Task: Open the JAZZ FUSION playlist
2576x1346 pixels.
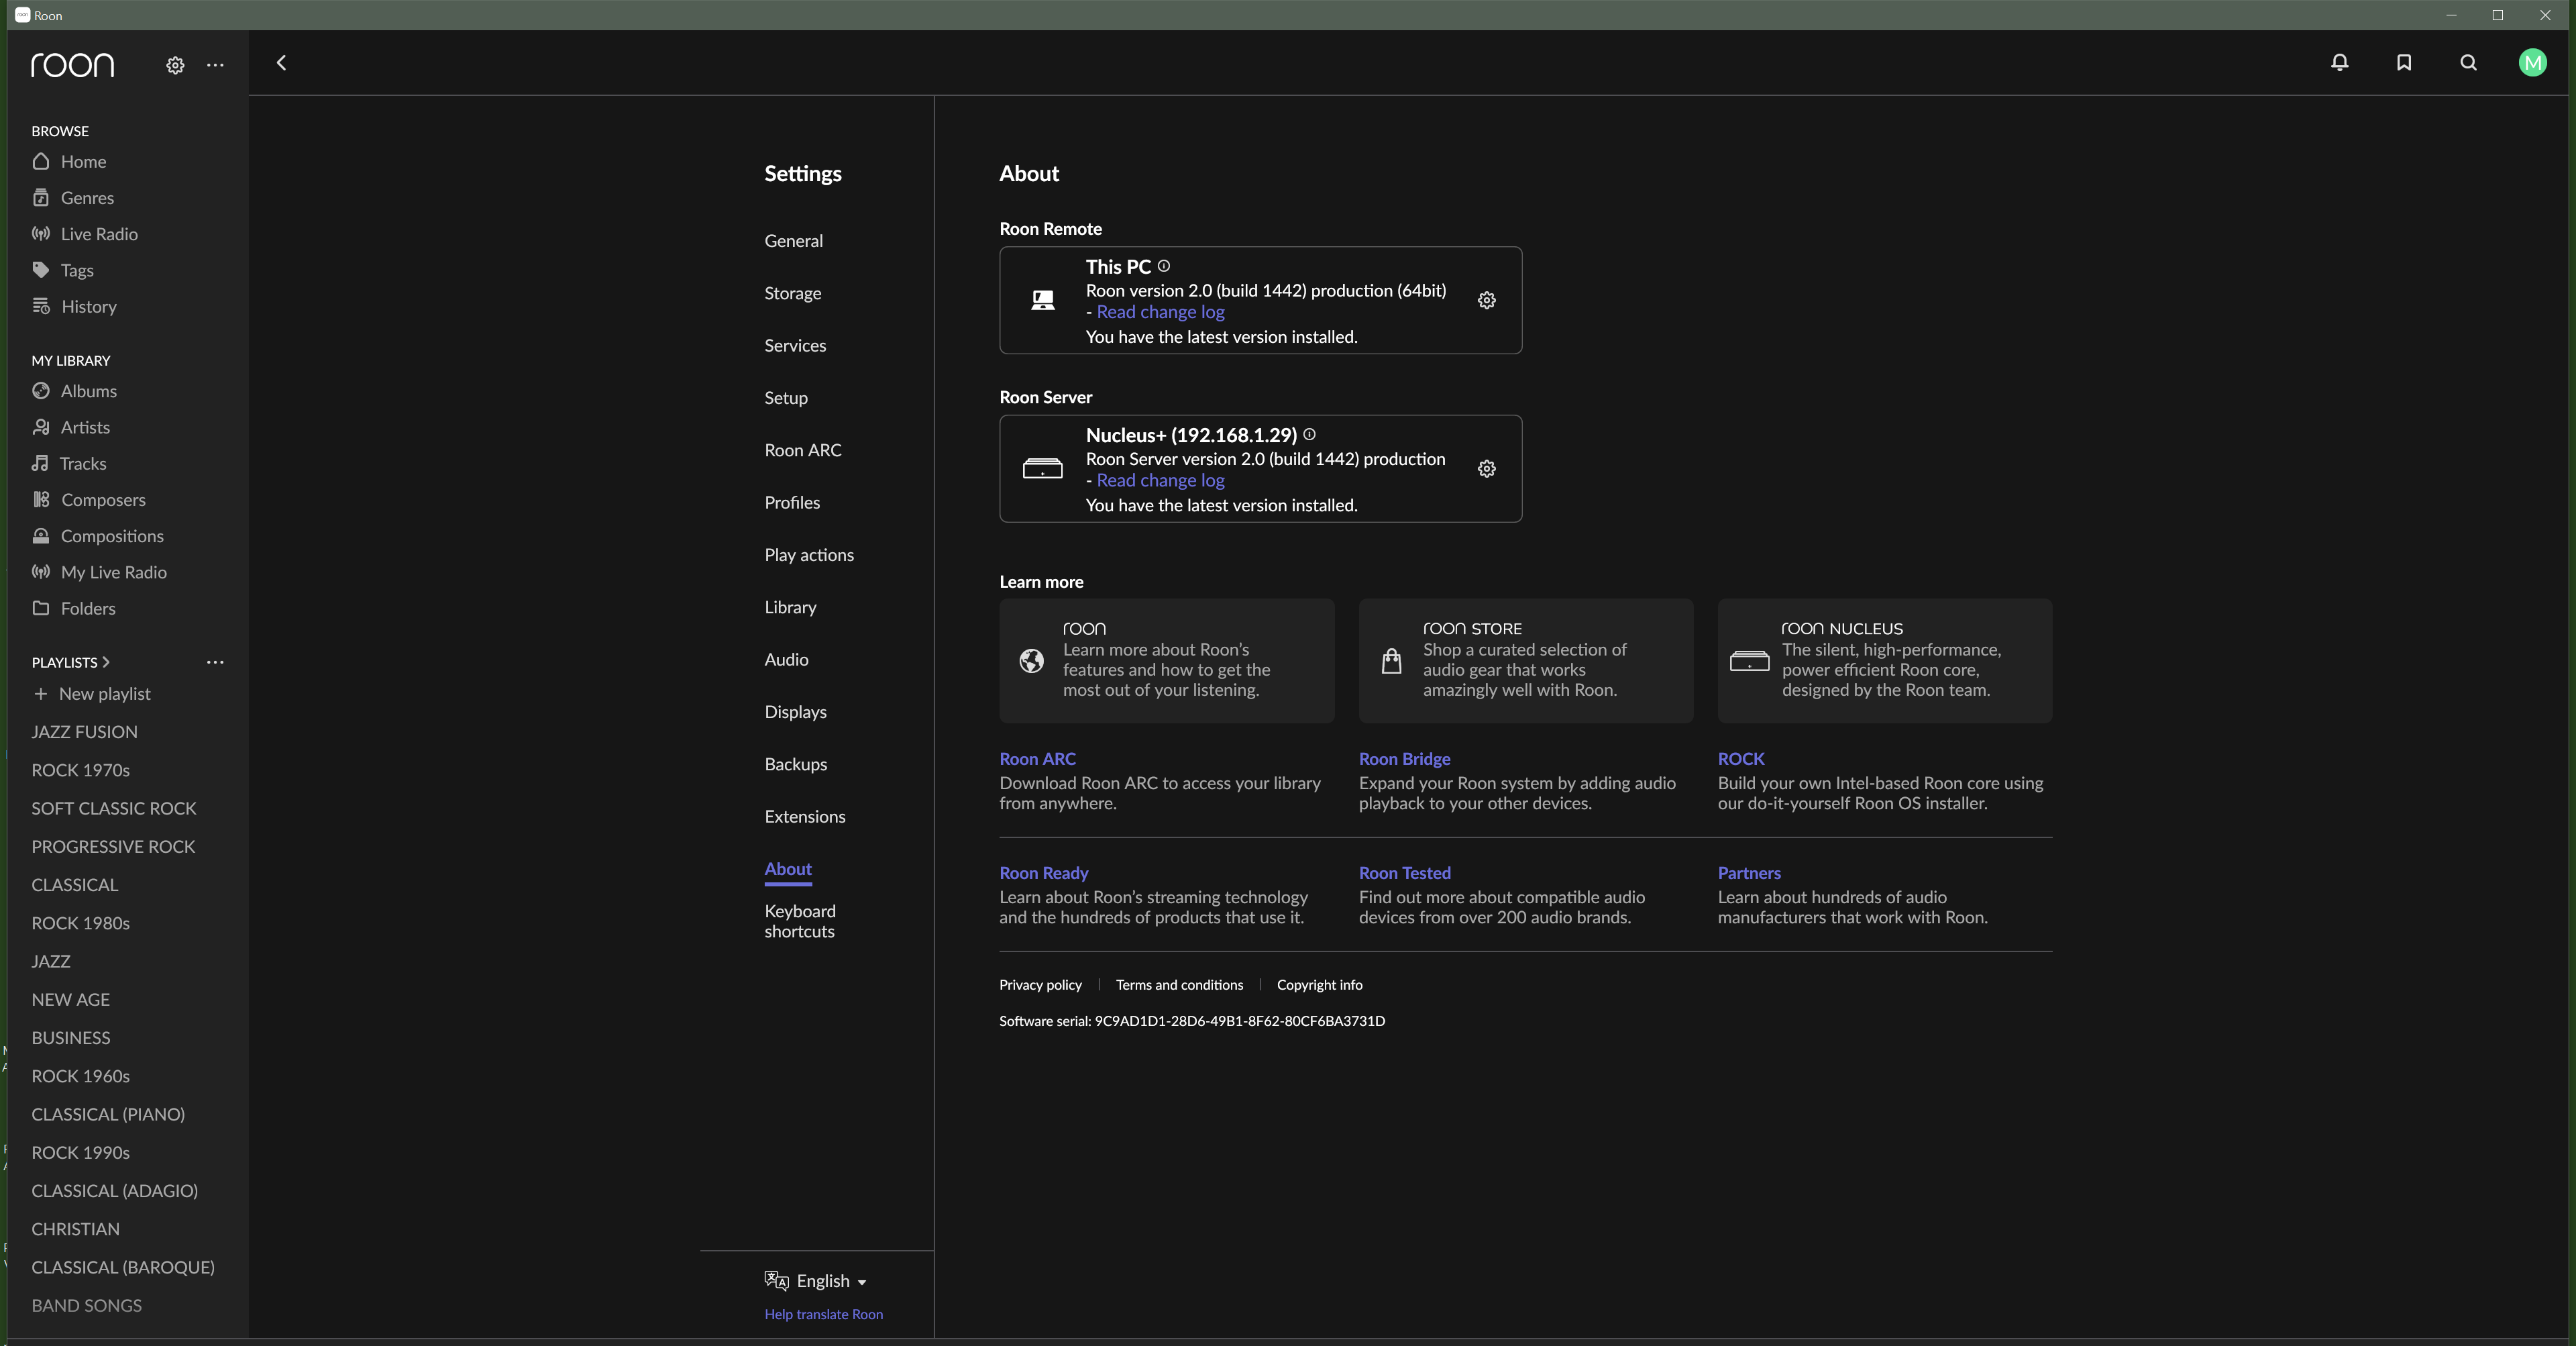Action: point(84,731)
